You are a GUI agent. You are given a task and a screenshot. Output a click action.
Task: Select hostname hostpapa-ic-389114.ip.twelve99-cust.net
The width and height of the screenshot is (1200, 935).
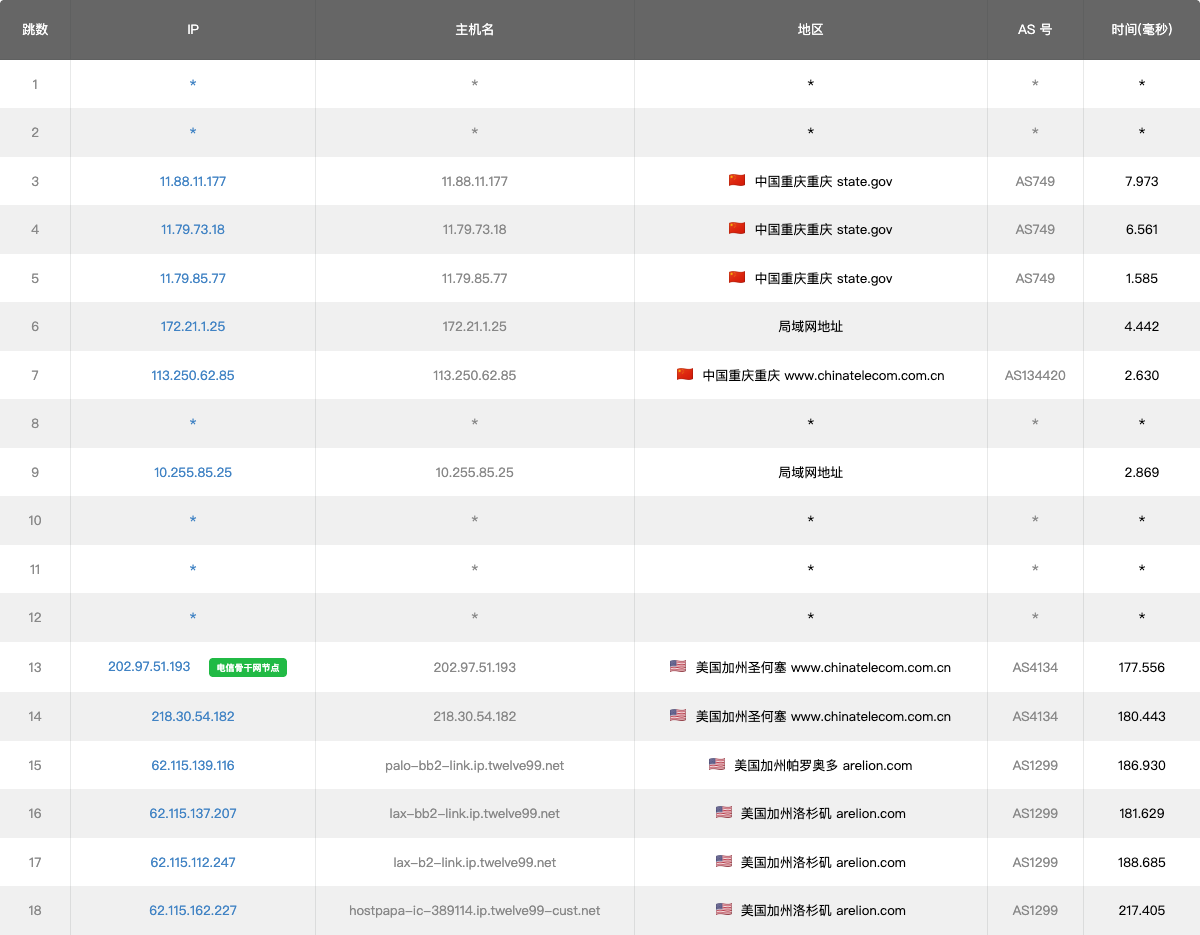point(474,911)
